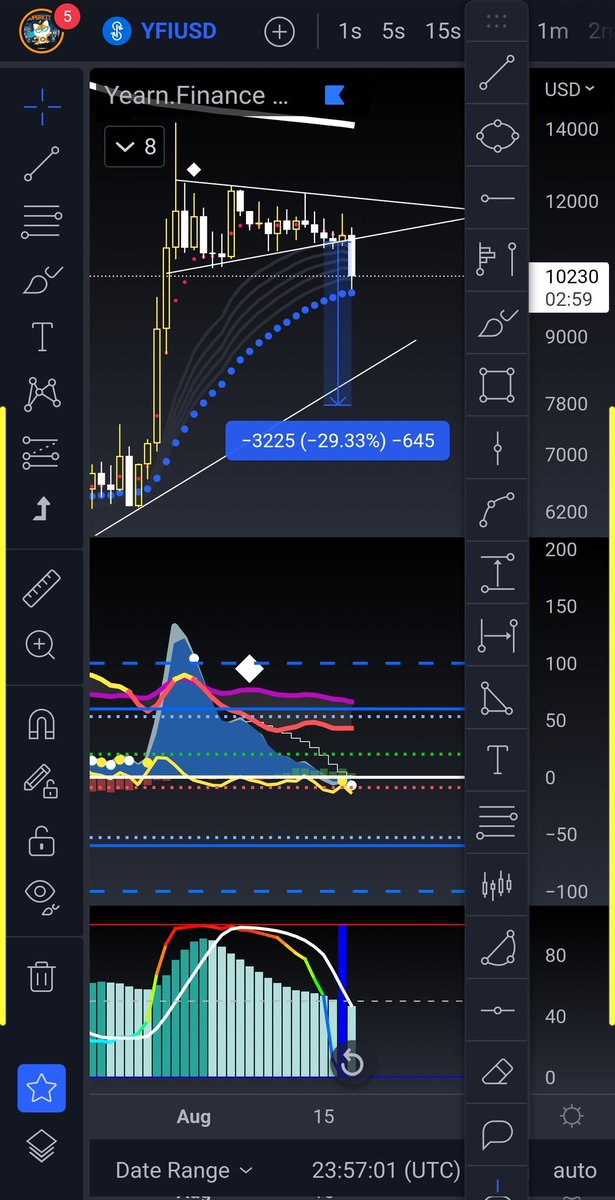Select the horizontal ray tool in floating toolbar
The image size is (615, 1200).
(497, 198)
